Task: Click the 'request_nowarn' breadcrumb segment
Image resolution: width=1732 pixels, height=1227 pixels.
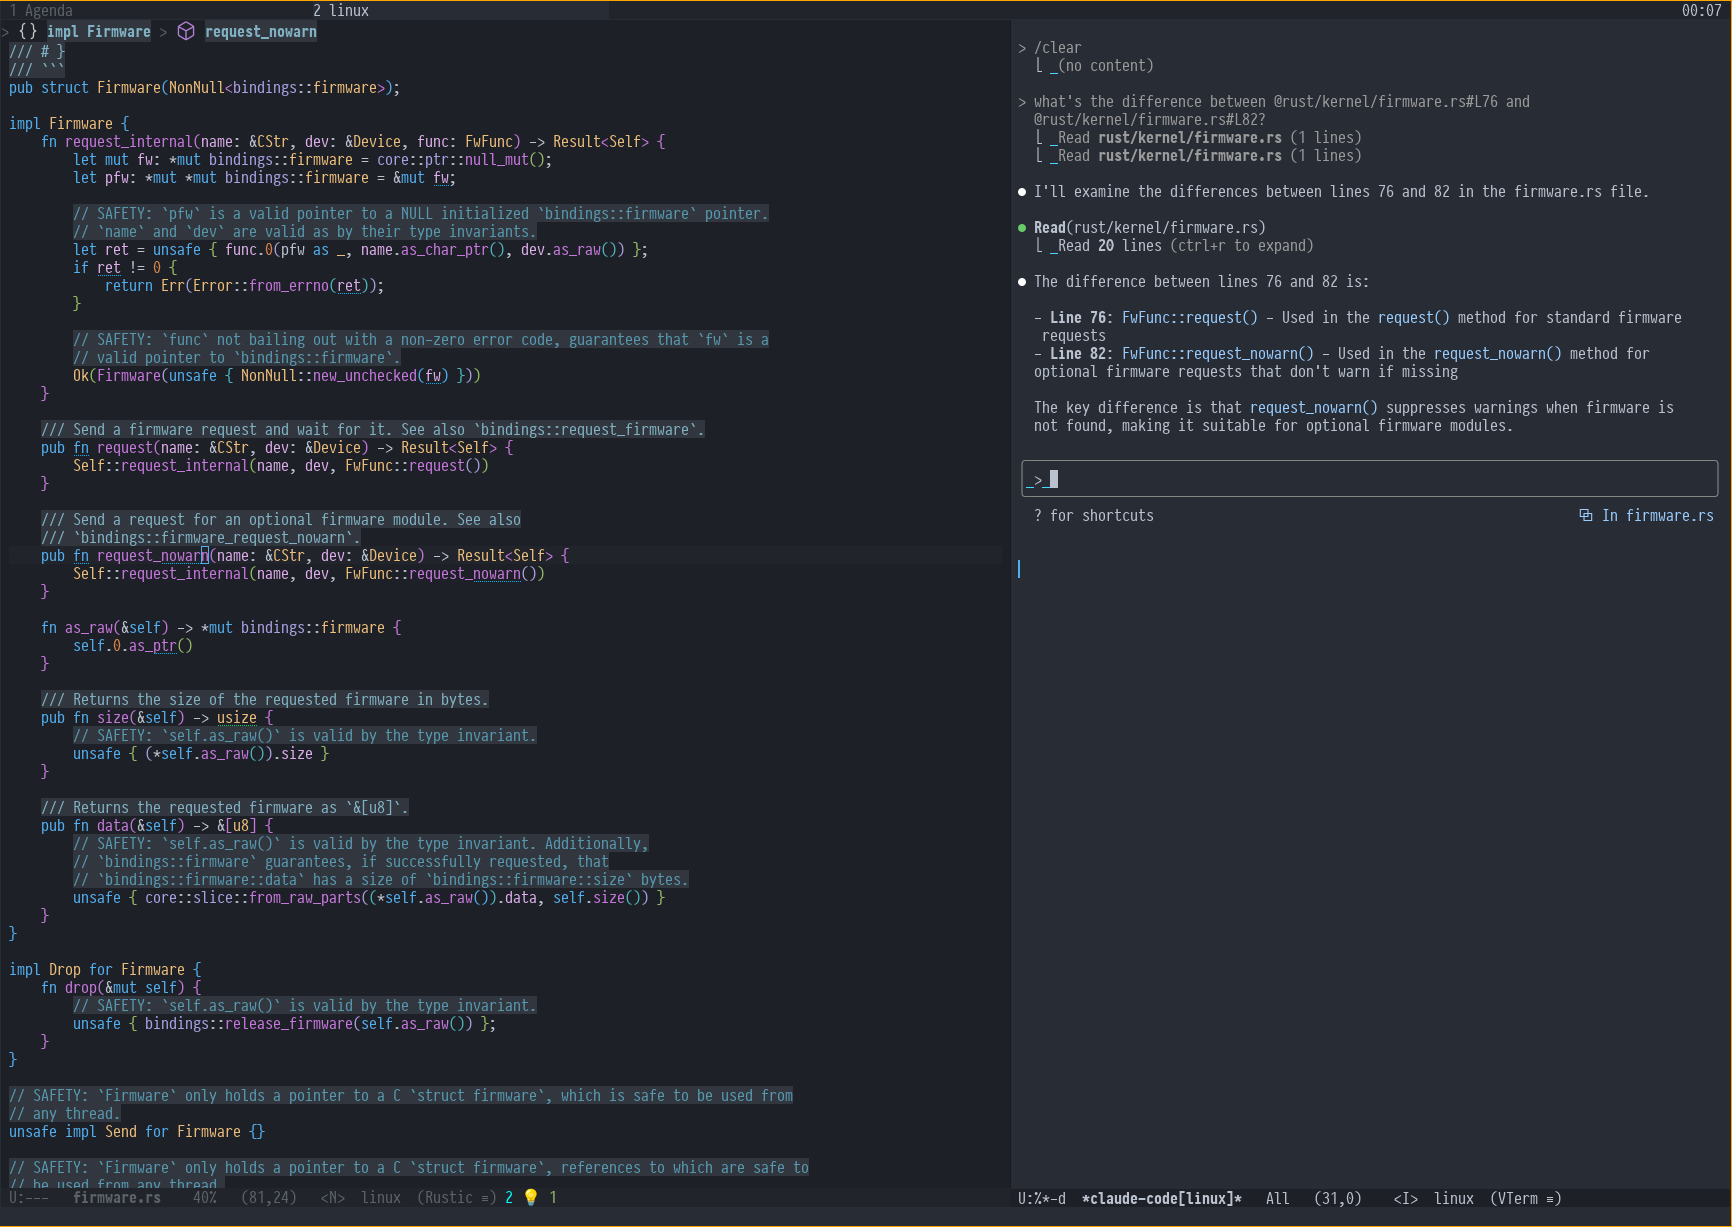Action: click(260, 32)
